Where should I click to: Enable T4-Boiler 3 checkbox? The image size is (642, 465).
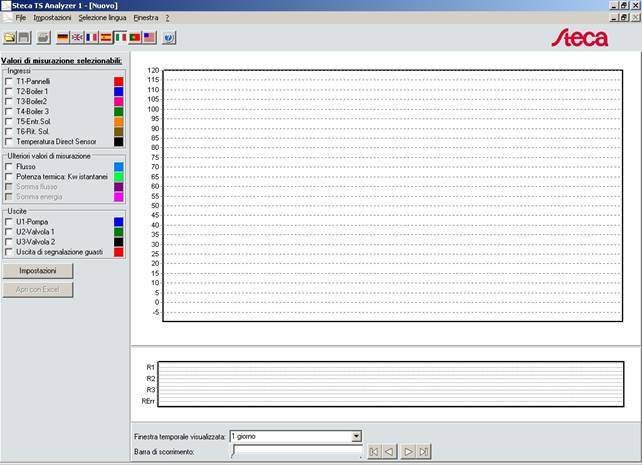coord(9,111)
